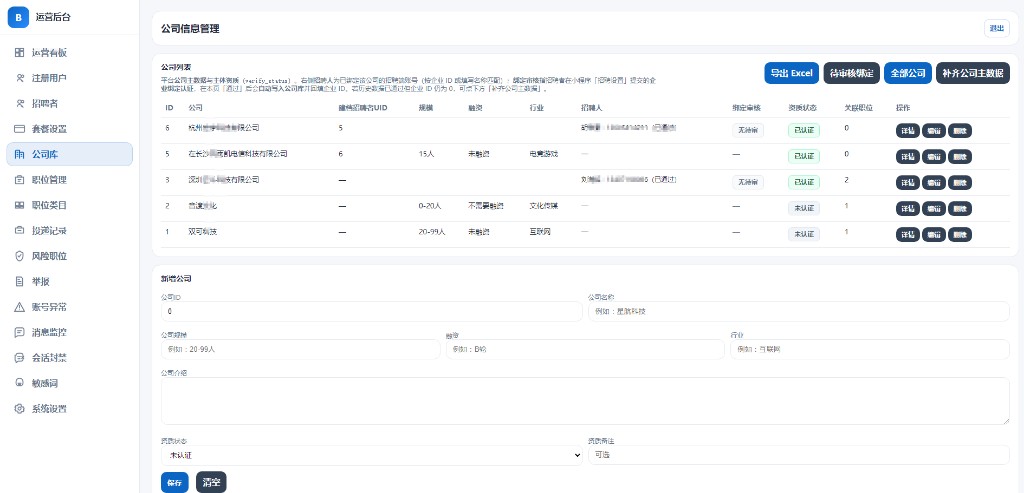Edit company row with ID 3
This screenshot has height=493, width=1024.
tap(933, 183)
